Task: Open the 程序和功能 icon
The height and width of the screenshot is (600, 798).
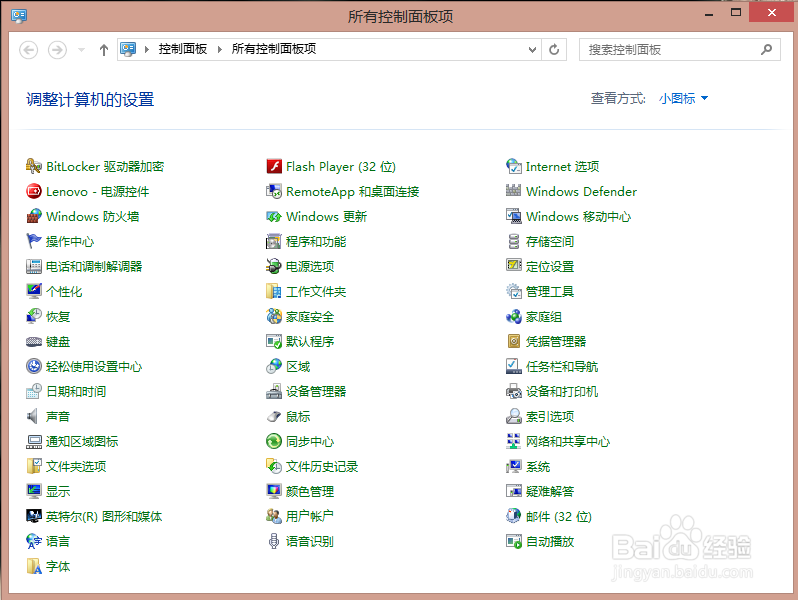Action: click(274, 241)
